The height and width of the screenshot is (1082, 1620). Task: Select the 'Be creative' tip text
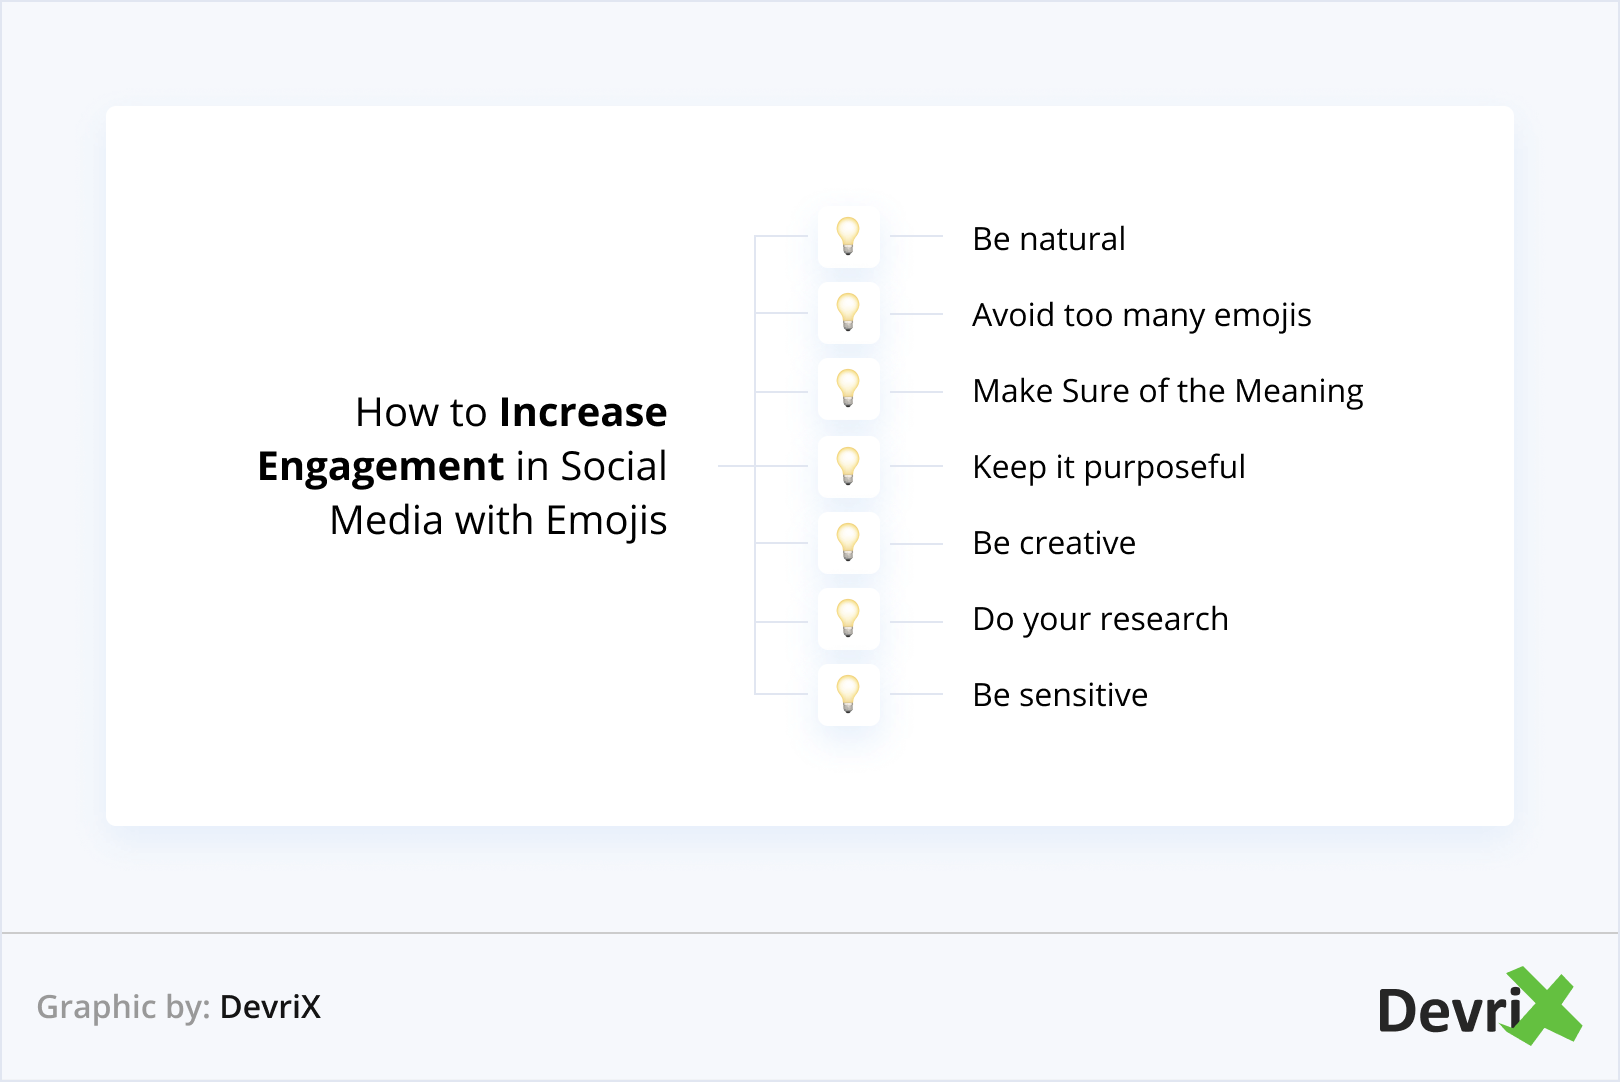coord(1053,543)
